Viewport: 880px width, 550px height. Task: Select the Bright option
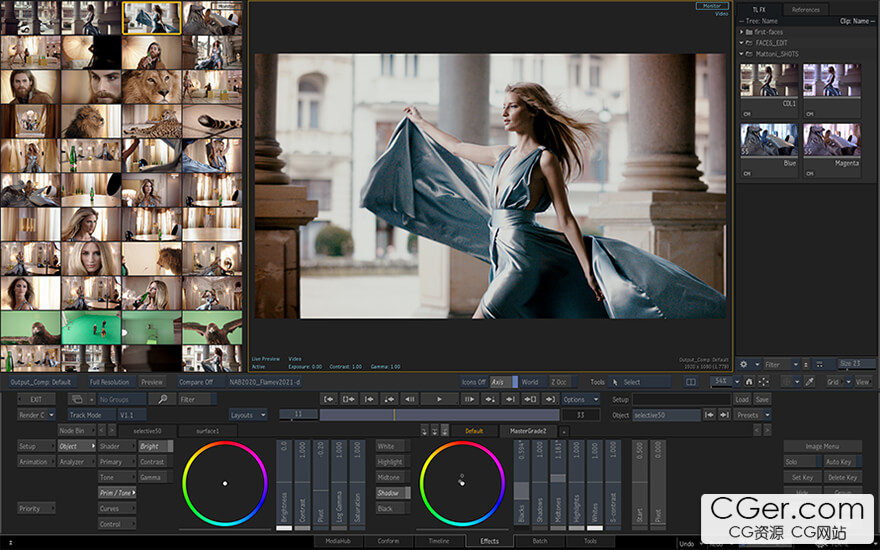tap(155, 446)
